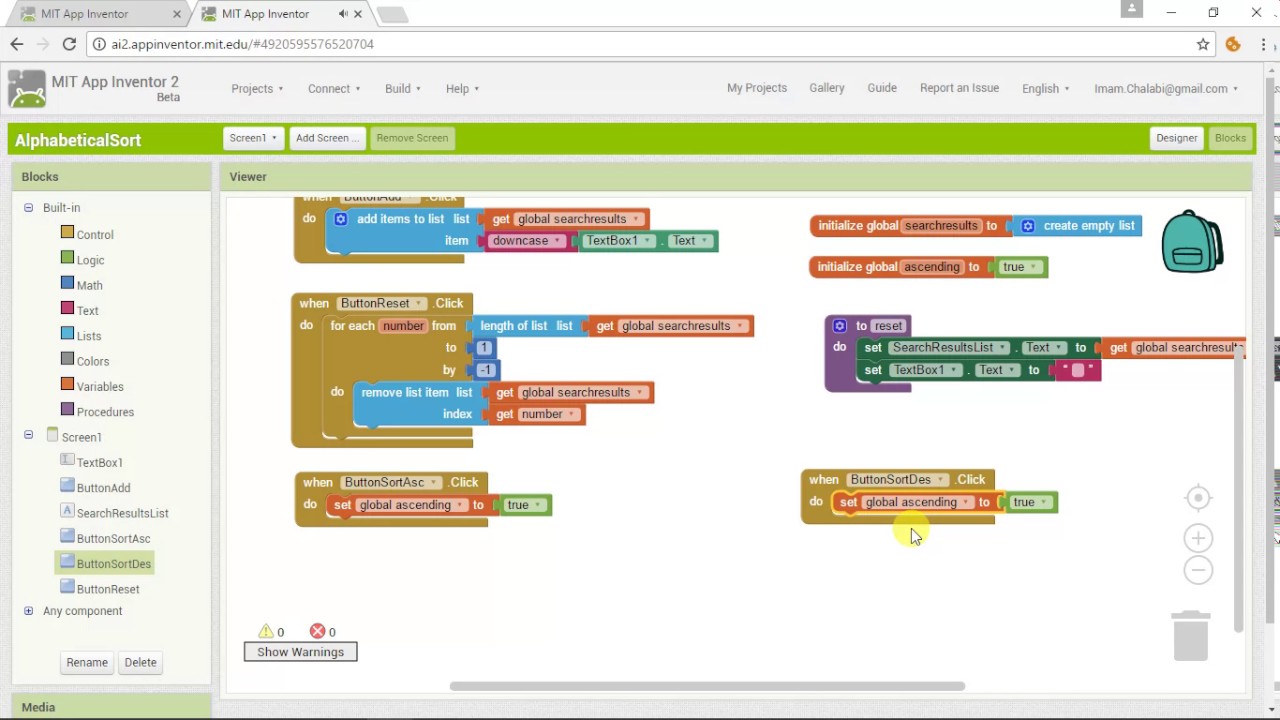The image size is (1280, 720).
Task: Click the center workspace target icon
Action: (1198, 498)
